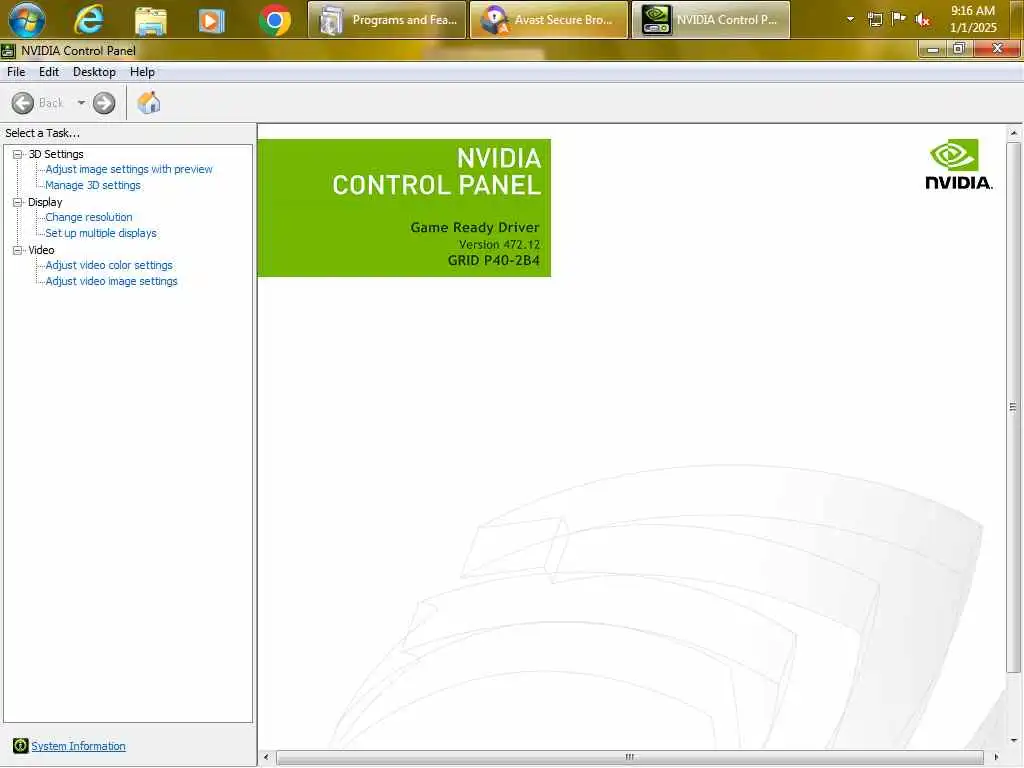Open the Desktop menu
This screenshot has height=768, width=1024.
(x=94, y=72)
